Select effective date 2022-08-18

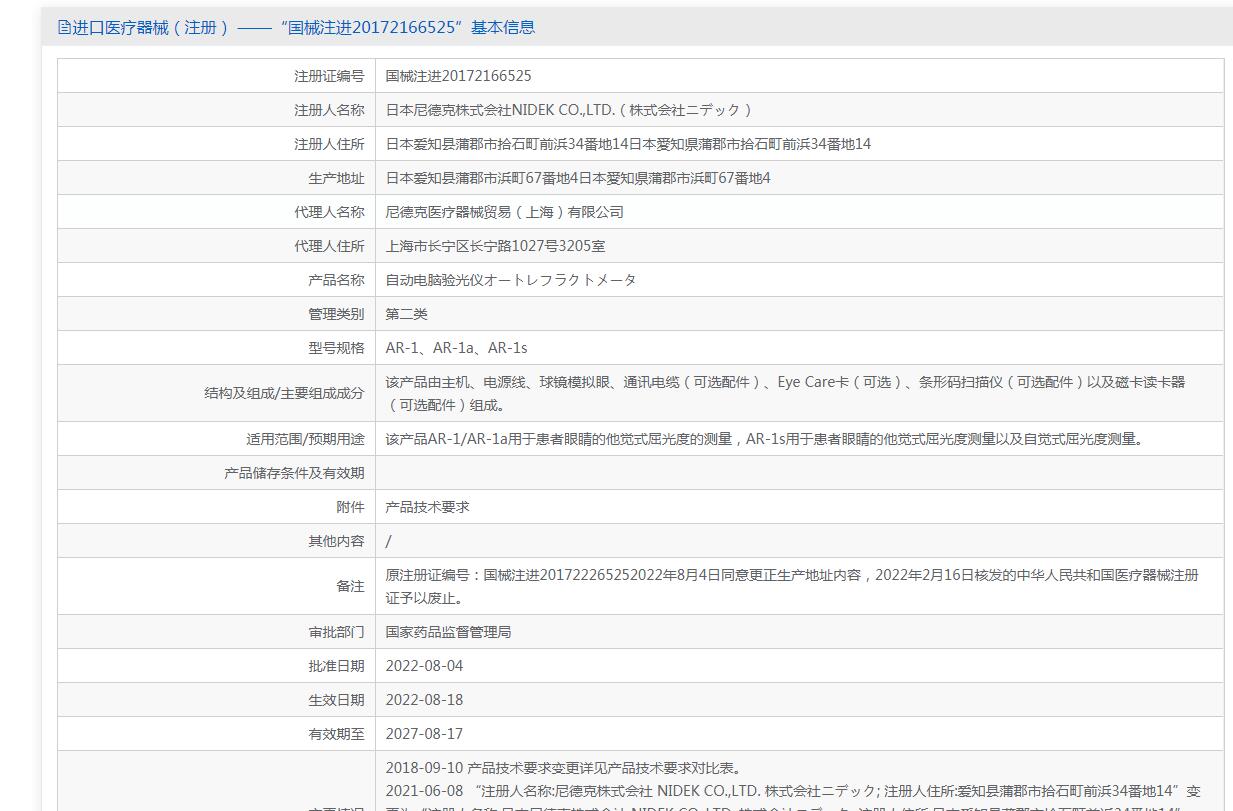tap(424, 700)
